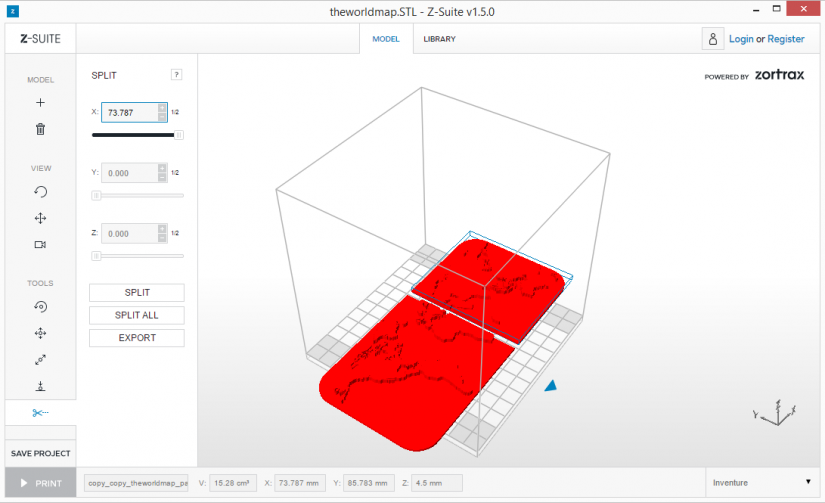Delete model using the trash icon
The width and height of the screenshot is (825, 503).
click(40, 129)
